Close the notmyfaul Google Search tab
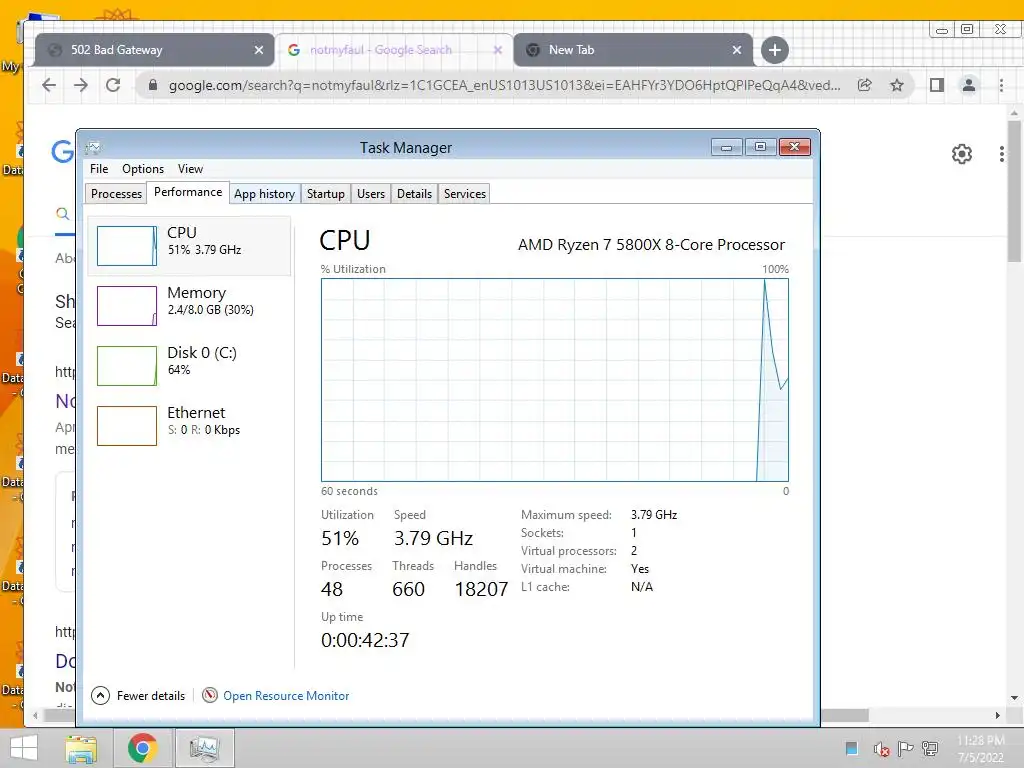The width and height of the screenshot is (1024, 768). coord(498,50)
